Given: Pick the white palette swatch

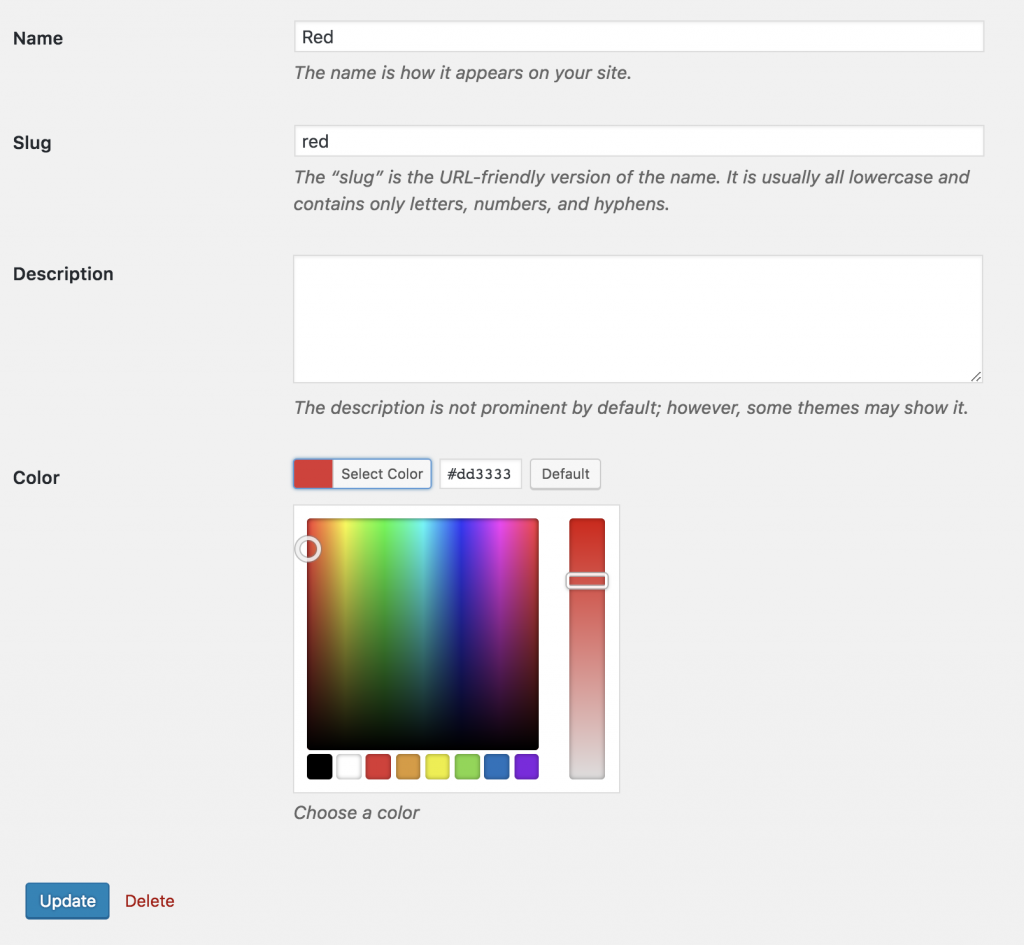Looking at the screenshot, I should coord(349,767).
